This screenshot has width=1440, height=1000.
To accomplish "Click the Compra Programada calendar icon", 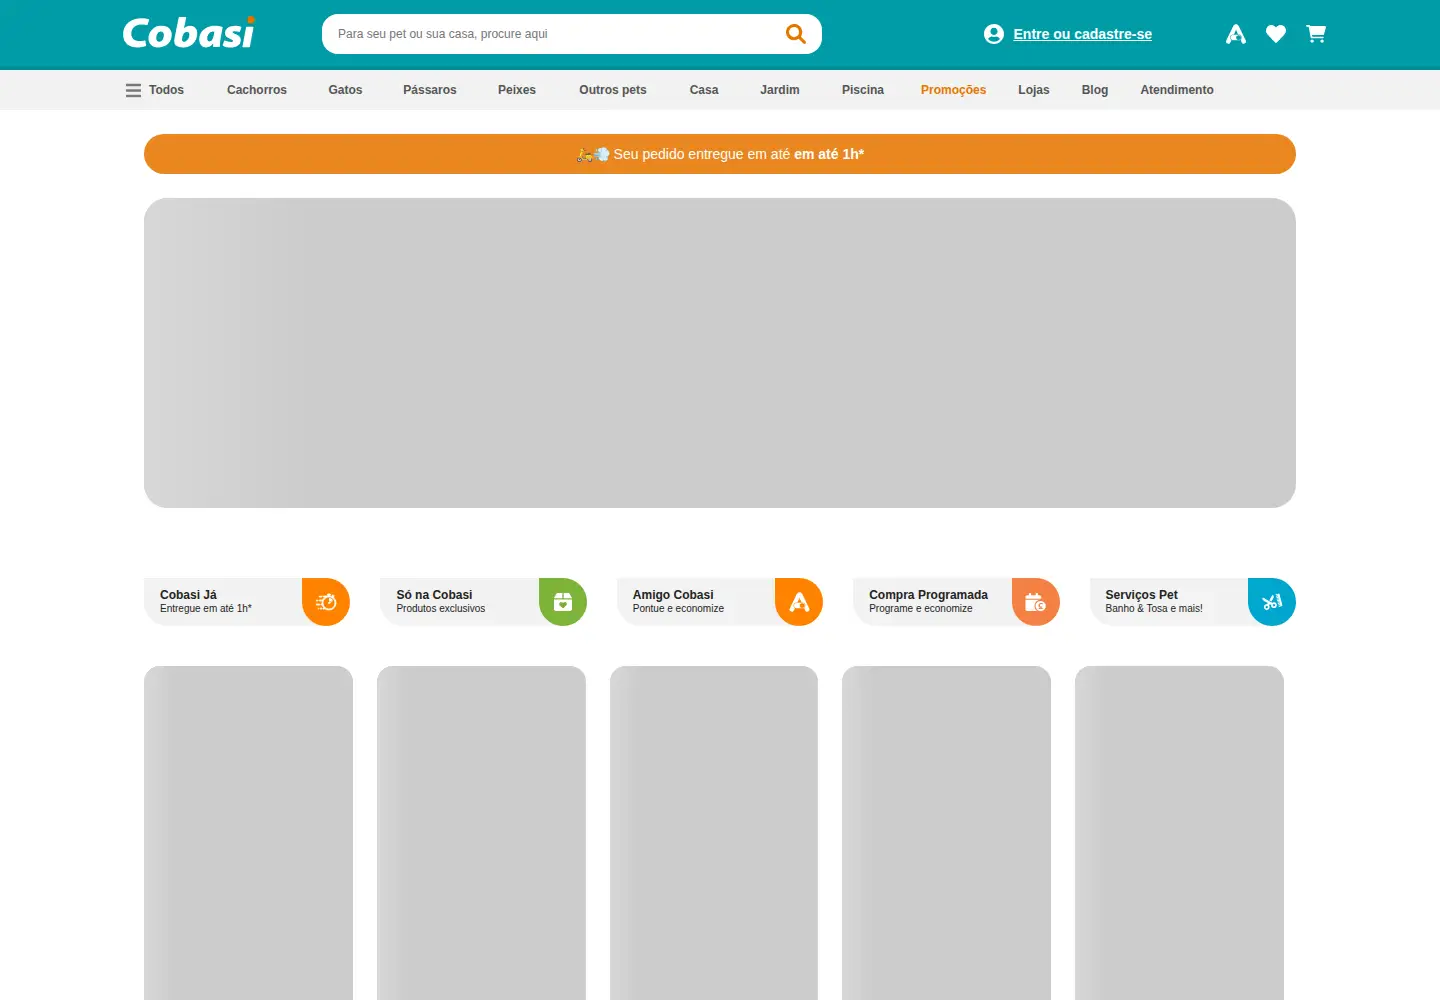I will pos(1035,602).
